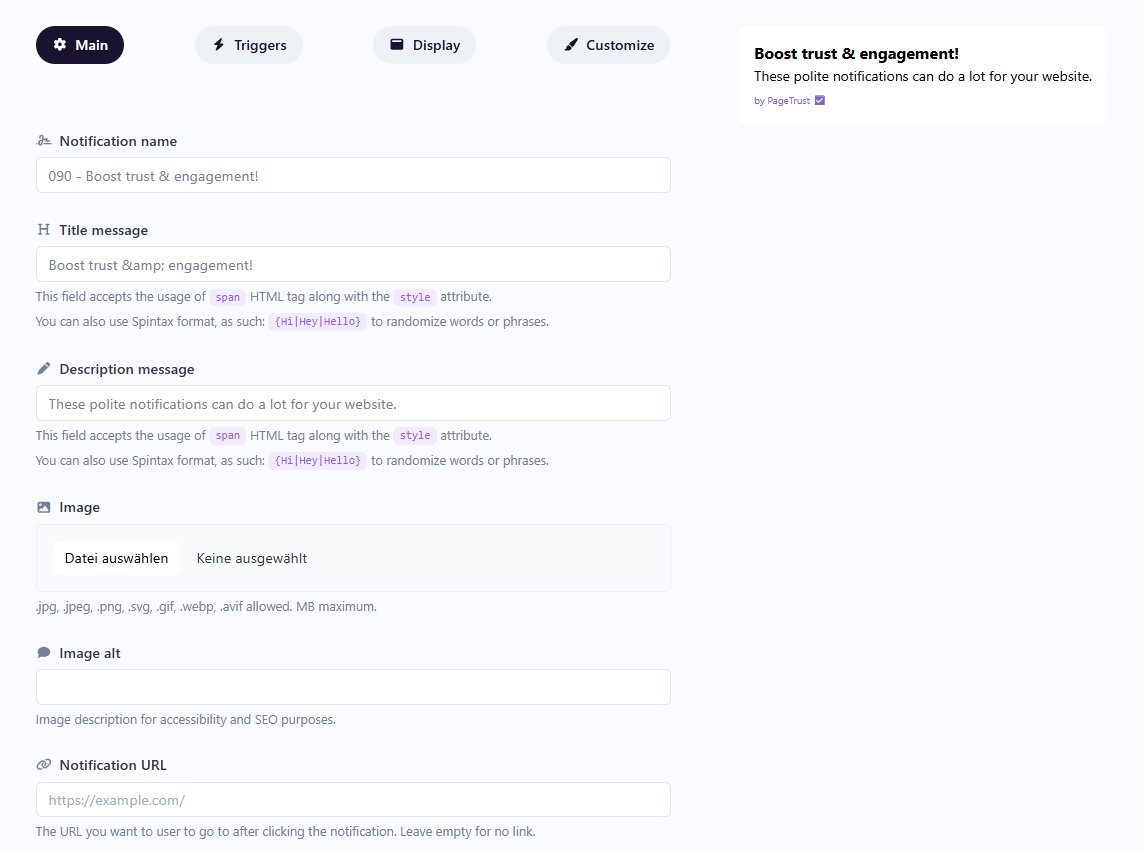
Task: Open the Main settings tab
Action: [x=80, y=45]
